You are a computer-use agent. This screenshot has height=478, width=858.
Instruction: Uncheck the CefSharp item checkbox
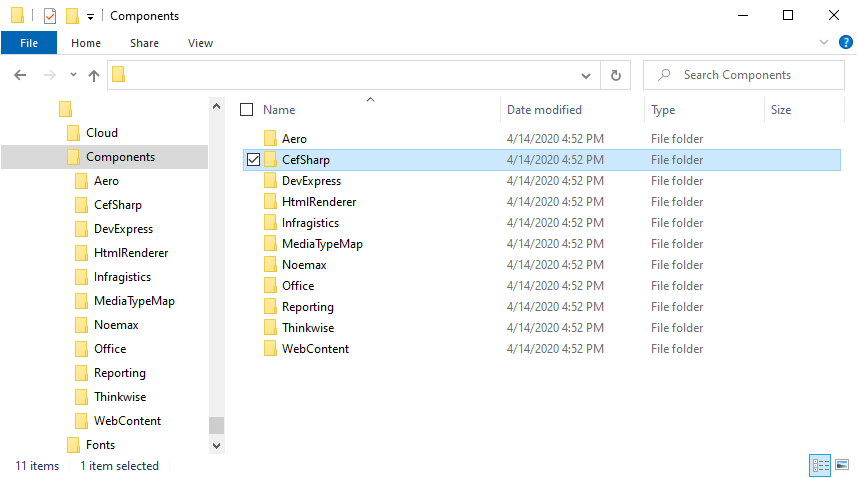253,160
